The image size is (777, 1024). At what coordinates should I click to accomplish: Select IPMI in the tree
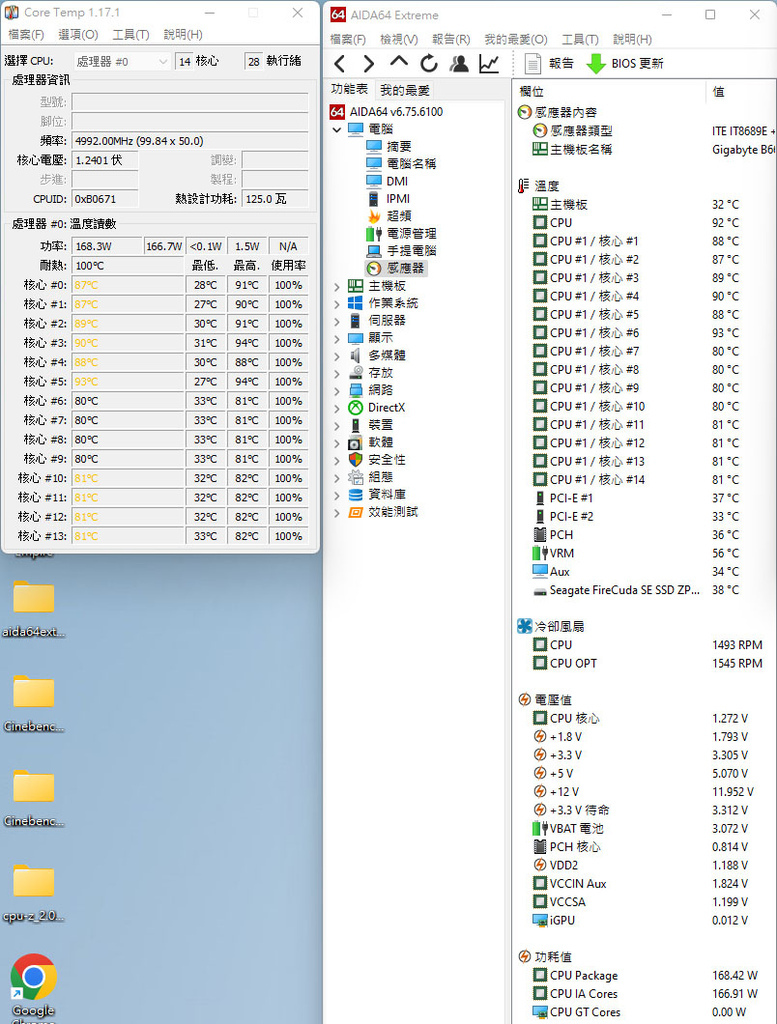coord(388,199)
